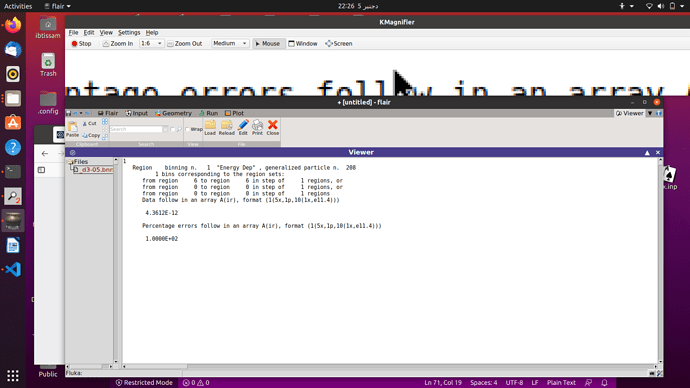Click the Stop button in KMagnifier
The width and height of the screenshot is (690, 388).
(81, 44)
